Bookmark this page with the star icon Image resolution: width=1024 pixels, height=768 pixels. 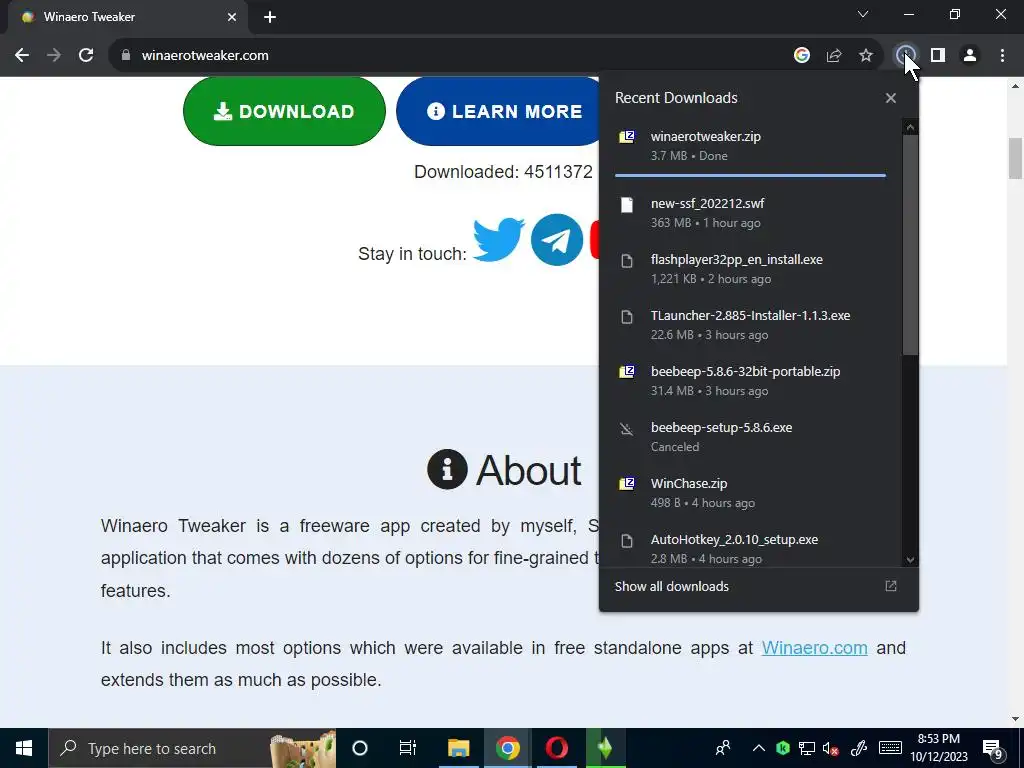(x=865, y=56)
